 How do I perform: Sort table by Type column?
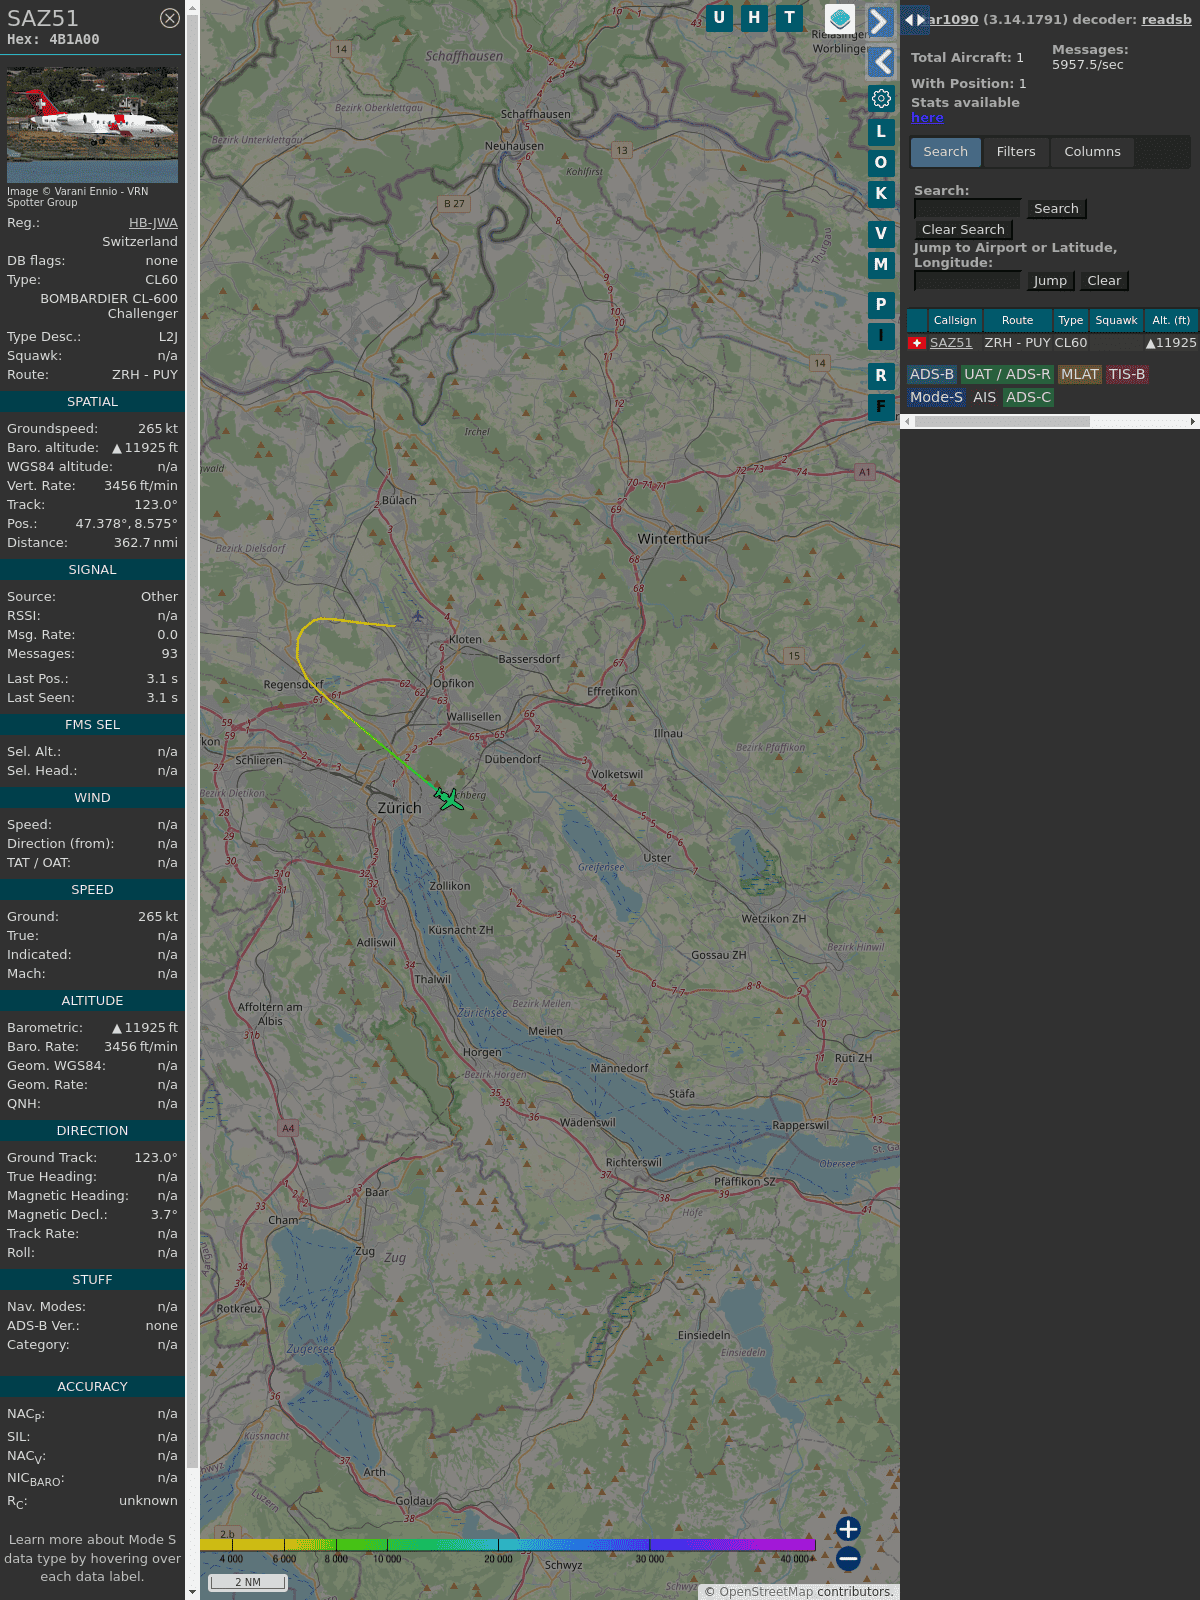click(x=1070, y=320)
